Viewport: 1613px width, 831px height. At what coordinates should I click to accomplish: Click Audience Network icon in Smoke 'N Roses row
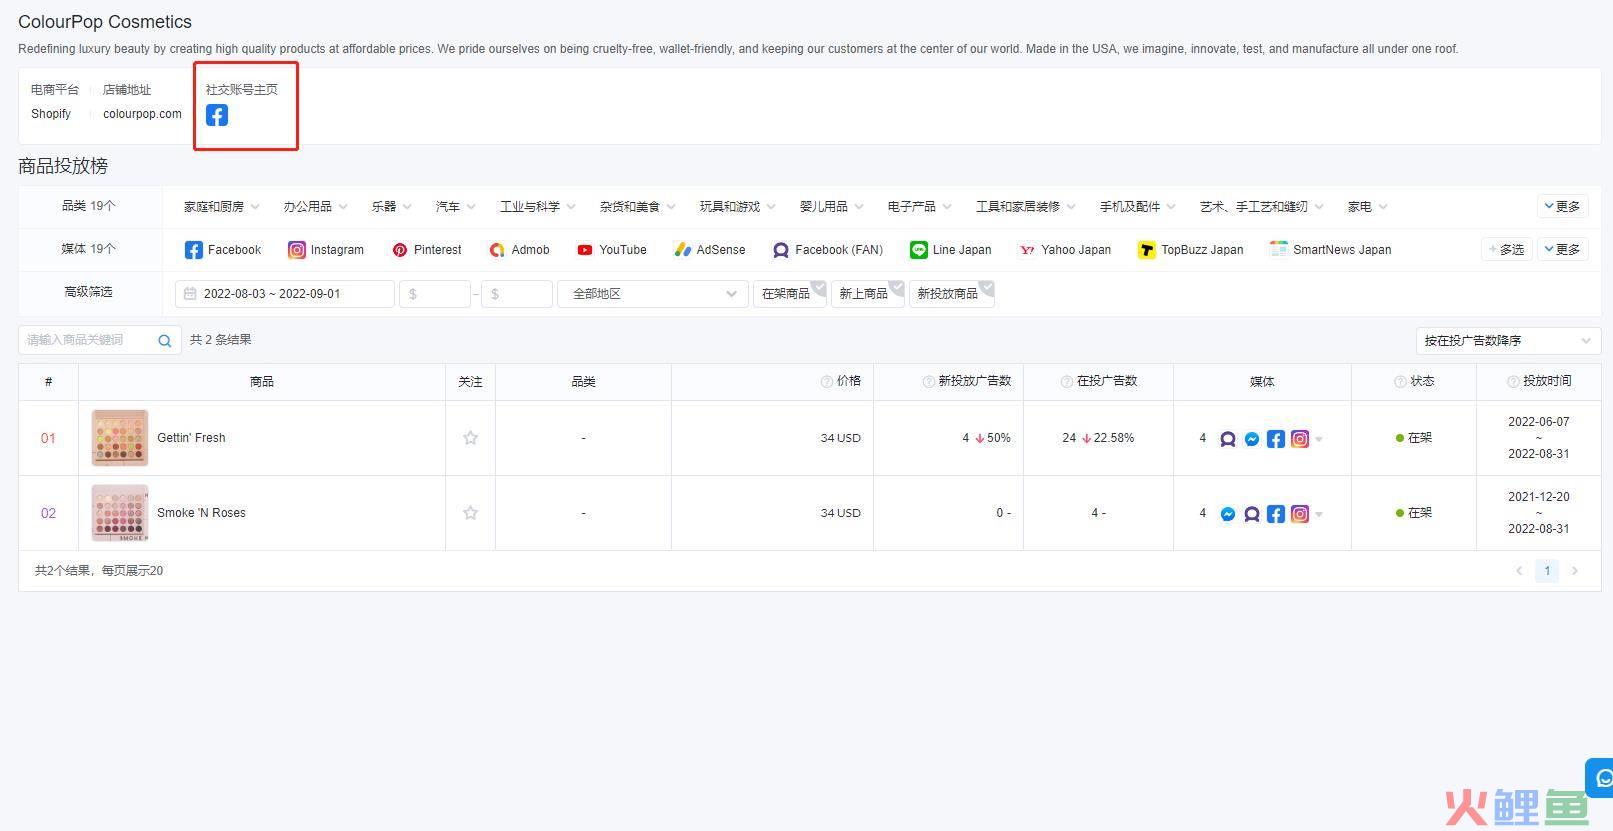(1252, 514)
